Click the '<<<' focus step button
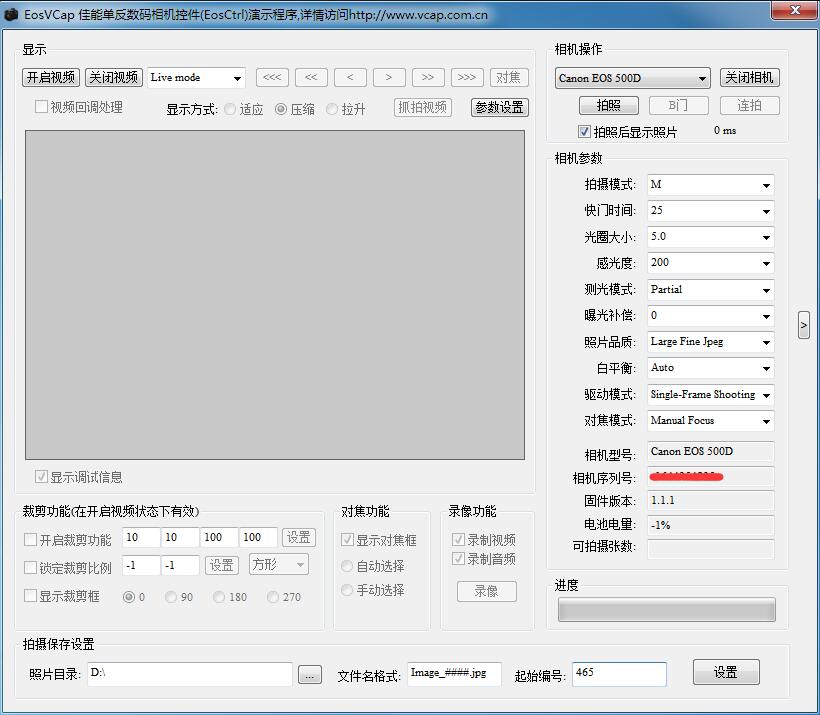The height and width of the screenshot is (715, 820). 271,77
